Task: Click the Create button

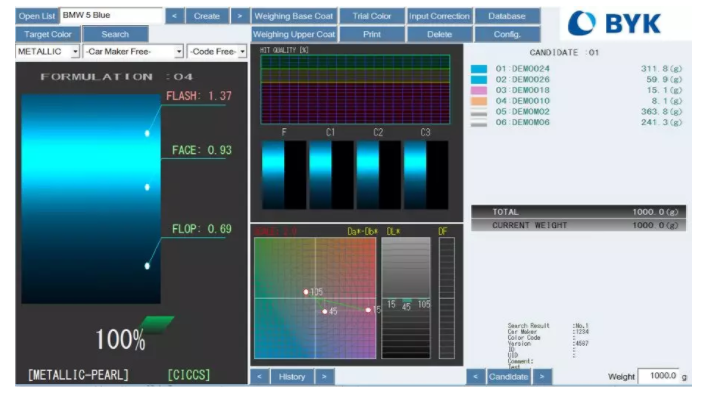Action: click(207, 16)
